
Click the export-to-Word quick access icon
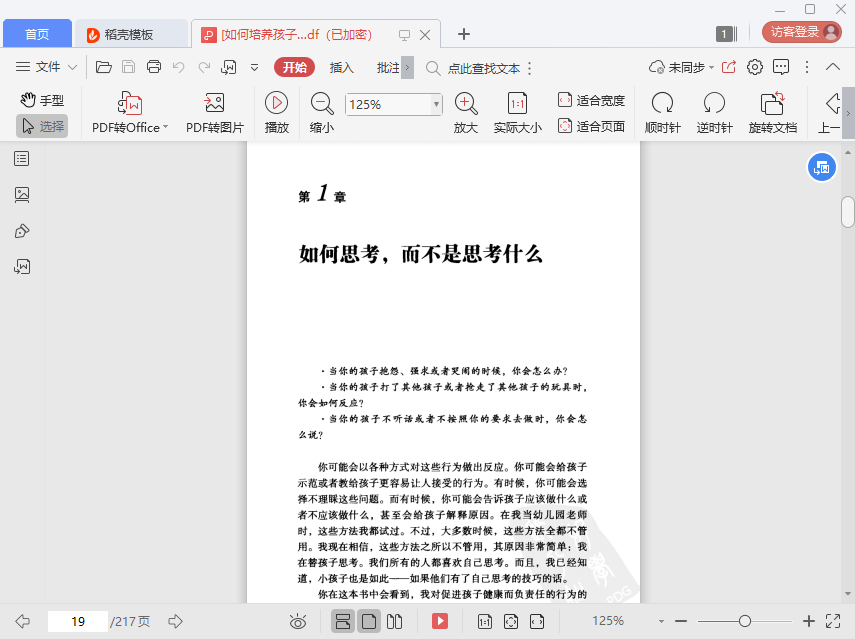click(x=228, y=67)
